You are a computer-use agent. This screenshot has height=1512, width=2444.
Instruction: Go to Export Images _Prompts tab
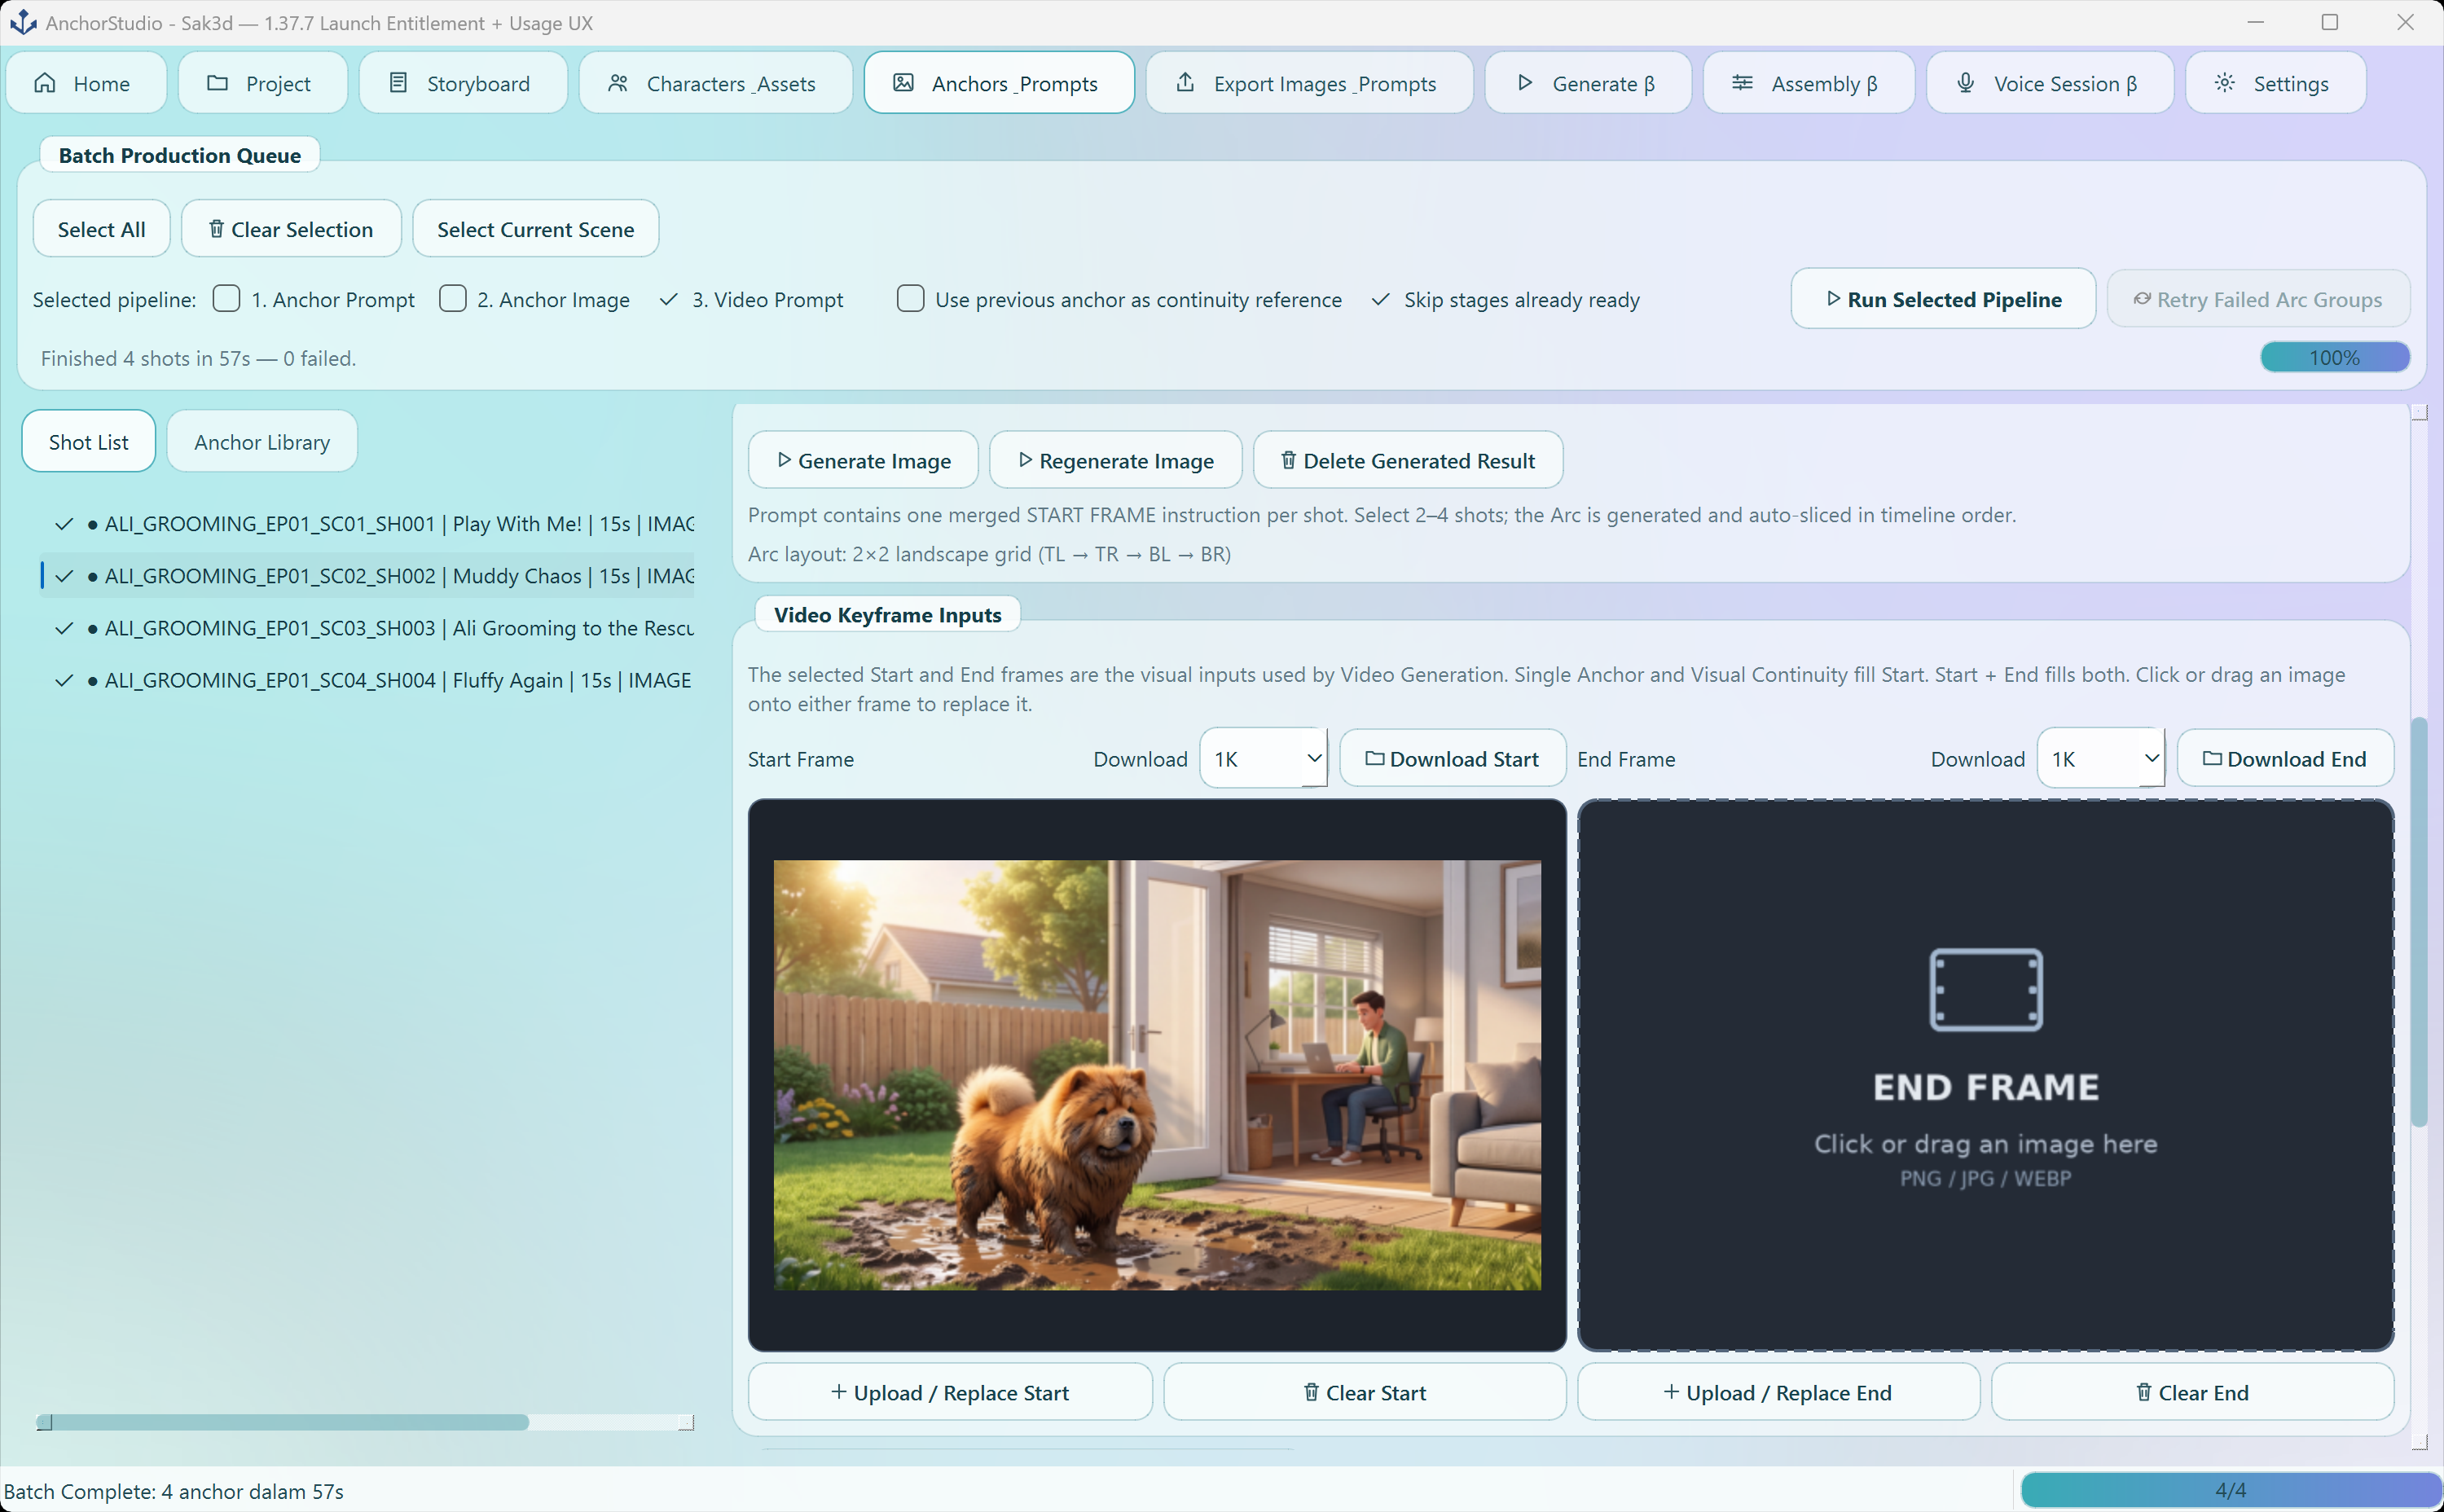(x=1308, y=84)
